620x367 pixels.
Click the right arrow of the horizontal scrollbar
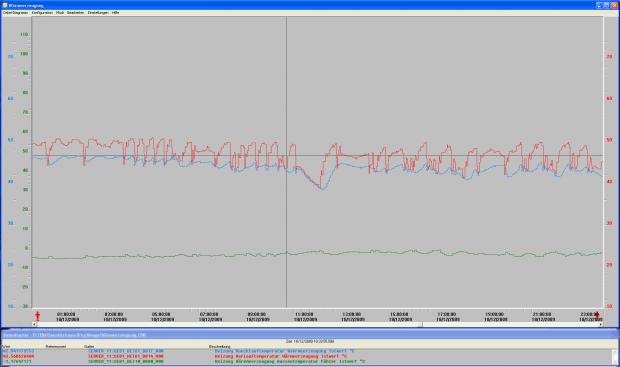coord(601,324)
